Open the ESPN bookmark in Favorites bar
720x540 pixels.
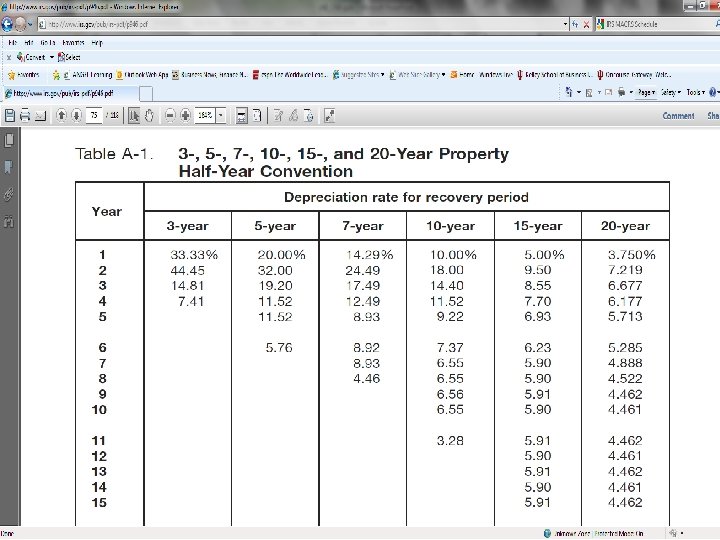(x=289, y=74)
